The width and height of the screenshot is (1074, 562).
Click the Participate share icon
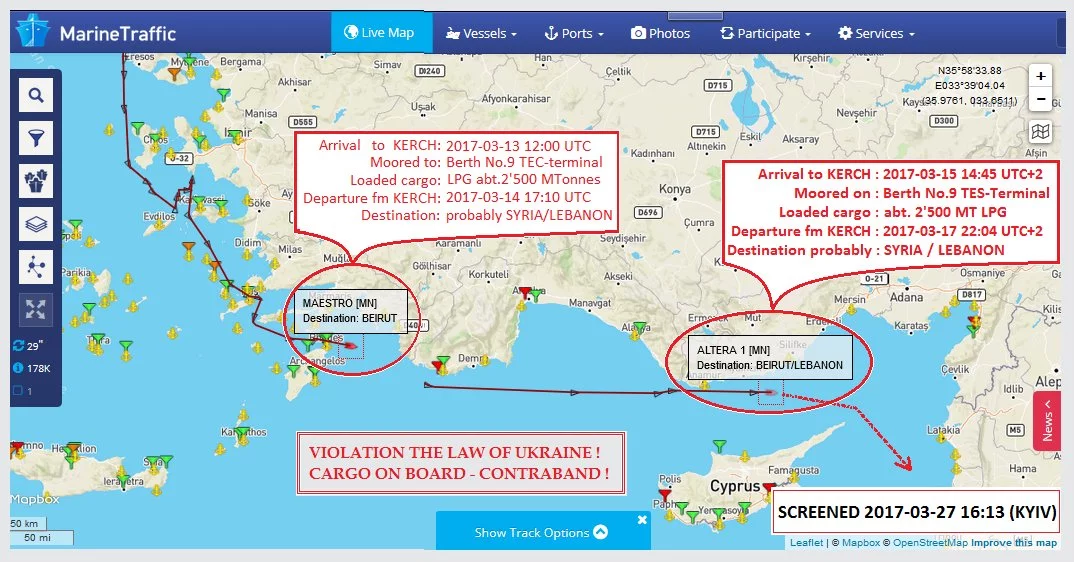click(x=727, y=33)
